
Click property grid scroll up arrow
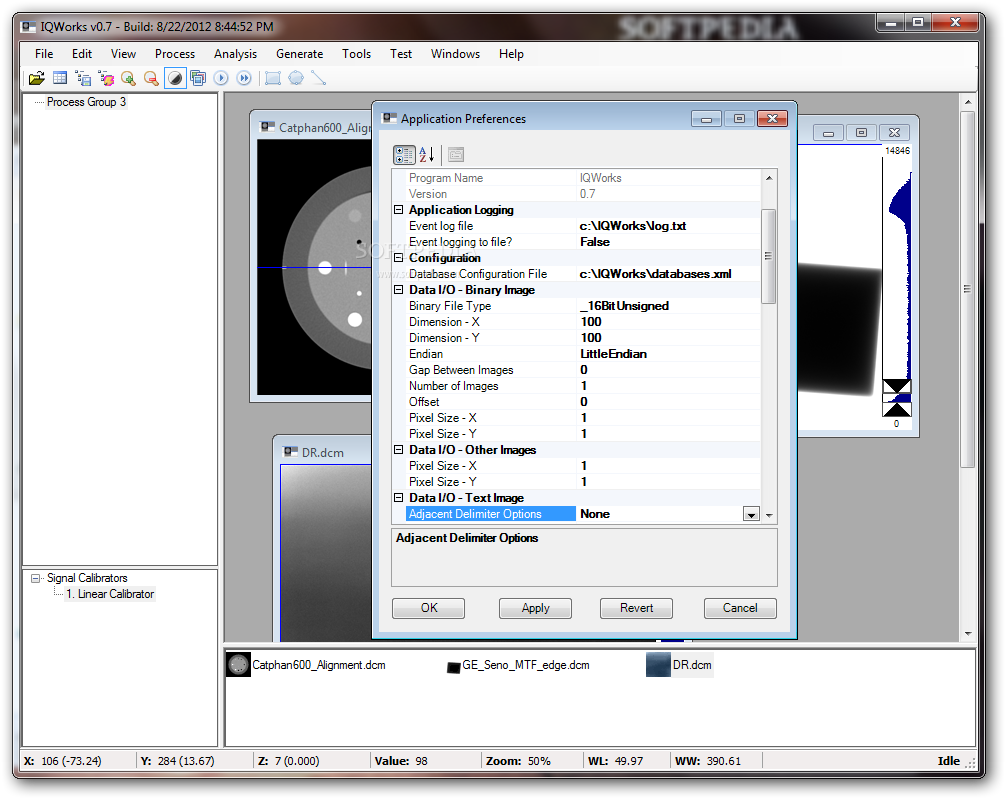(768, 178)
